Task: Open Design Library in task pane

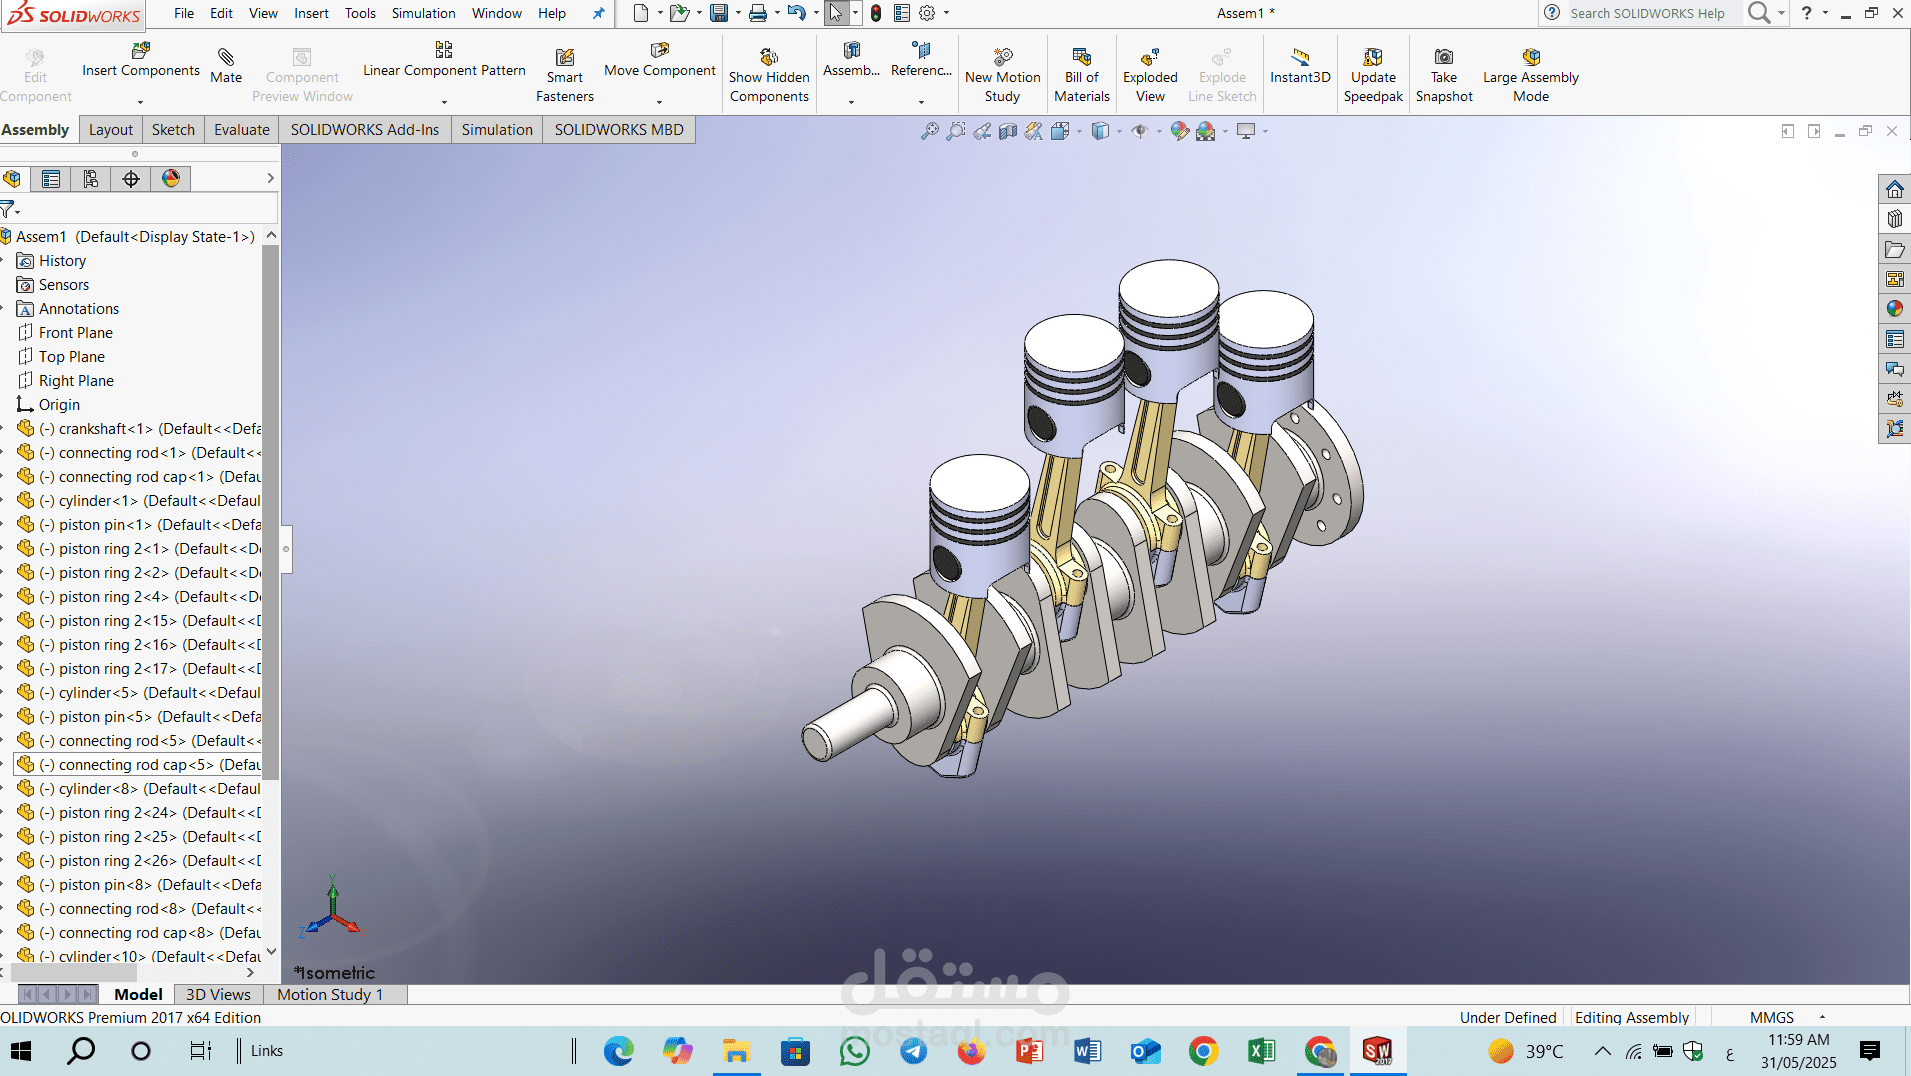Action: click(x=1894, y=219)
